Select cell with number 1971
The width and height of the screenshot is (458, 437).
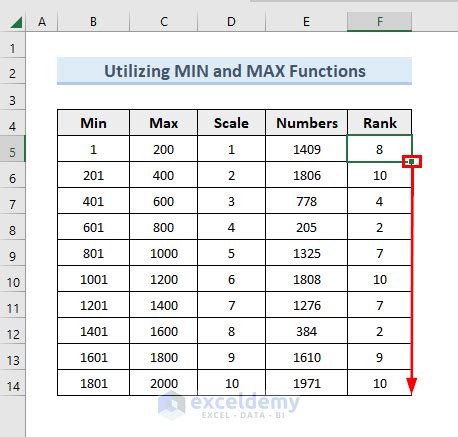306,383
